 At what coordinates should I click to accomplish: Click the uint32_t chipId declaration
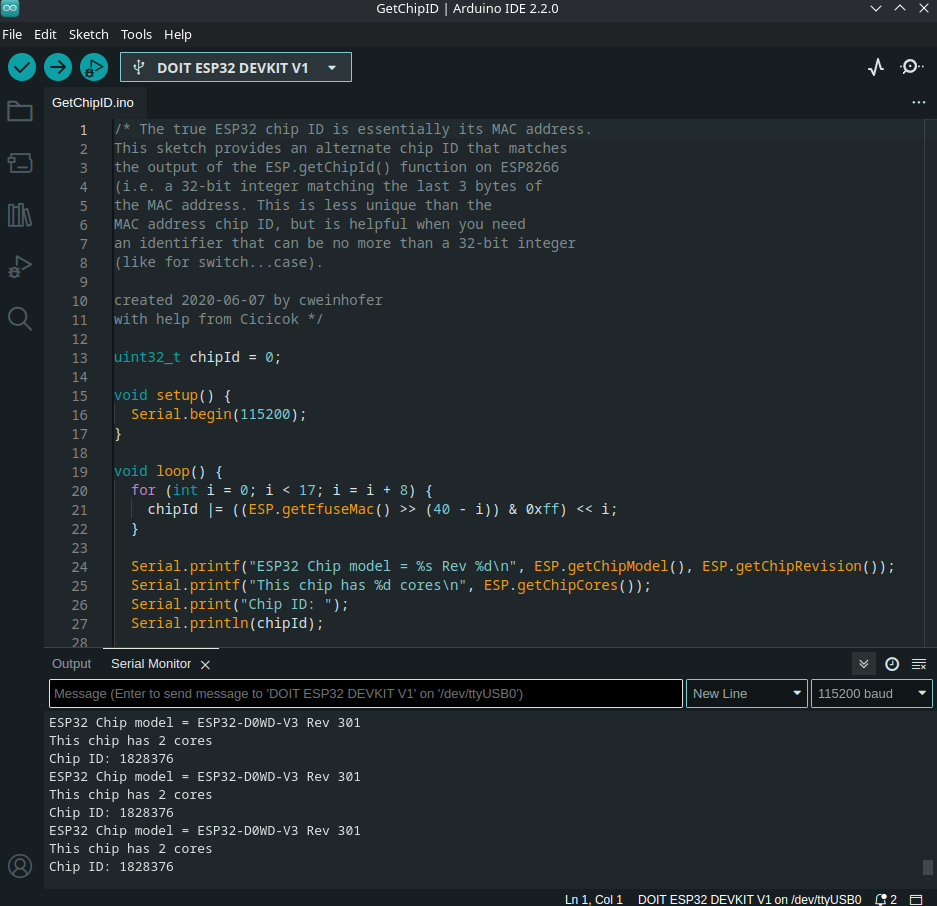click(197, 357)
